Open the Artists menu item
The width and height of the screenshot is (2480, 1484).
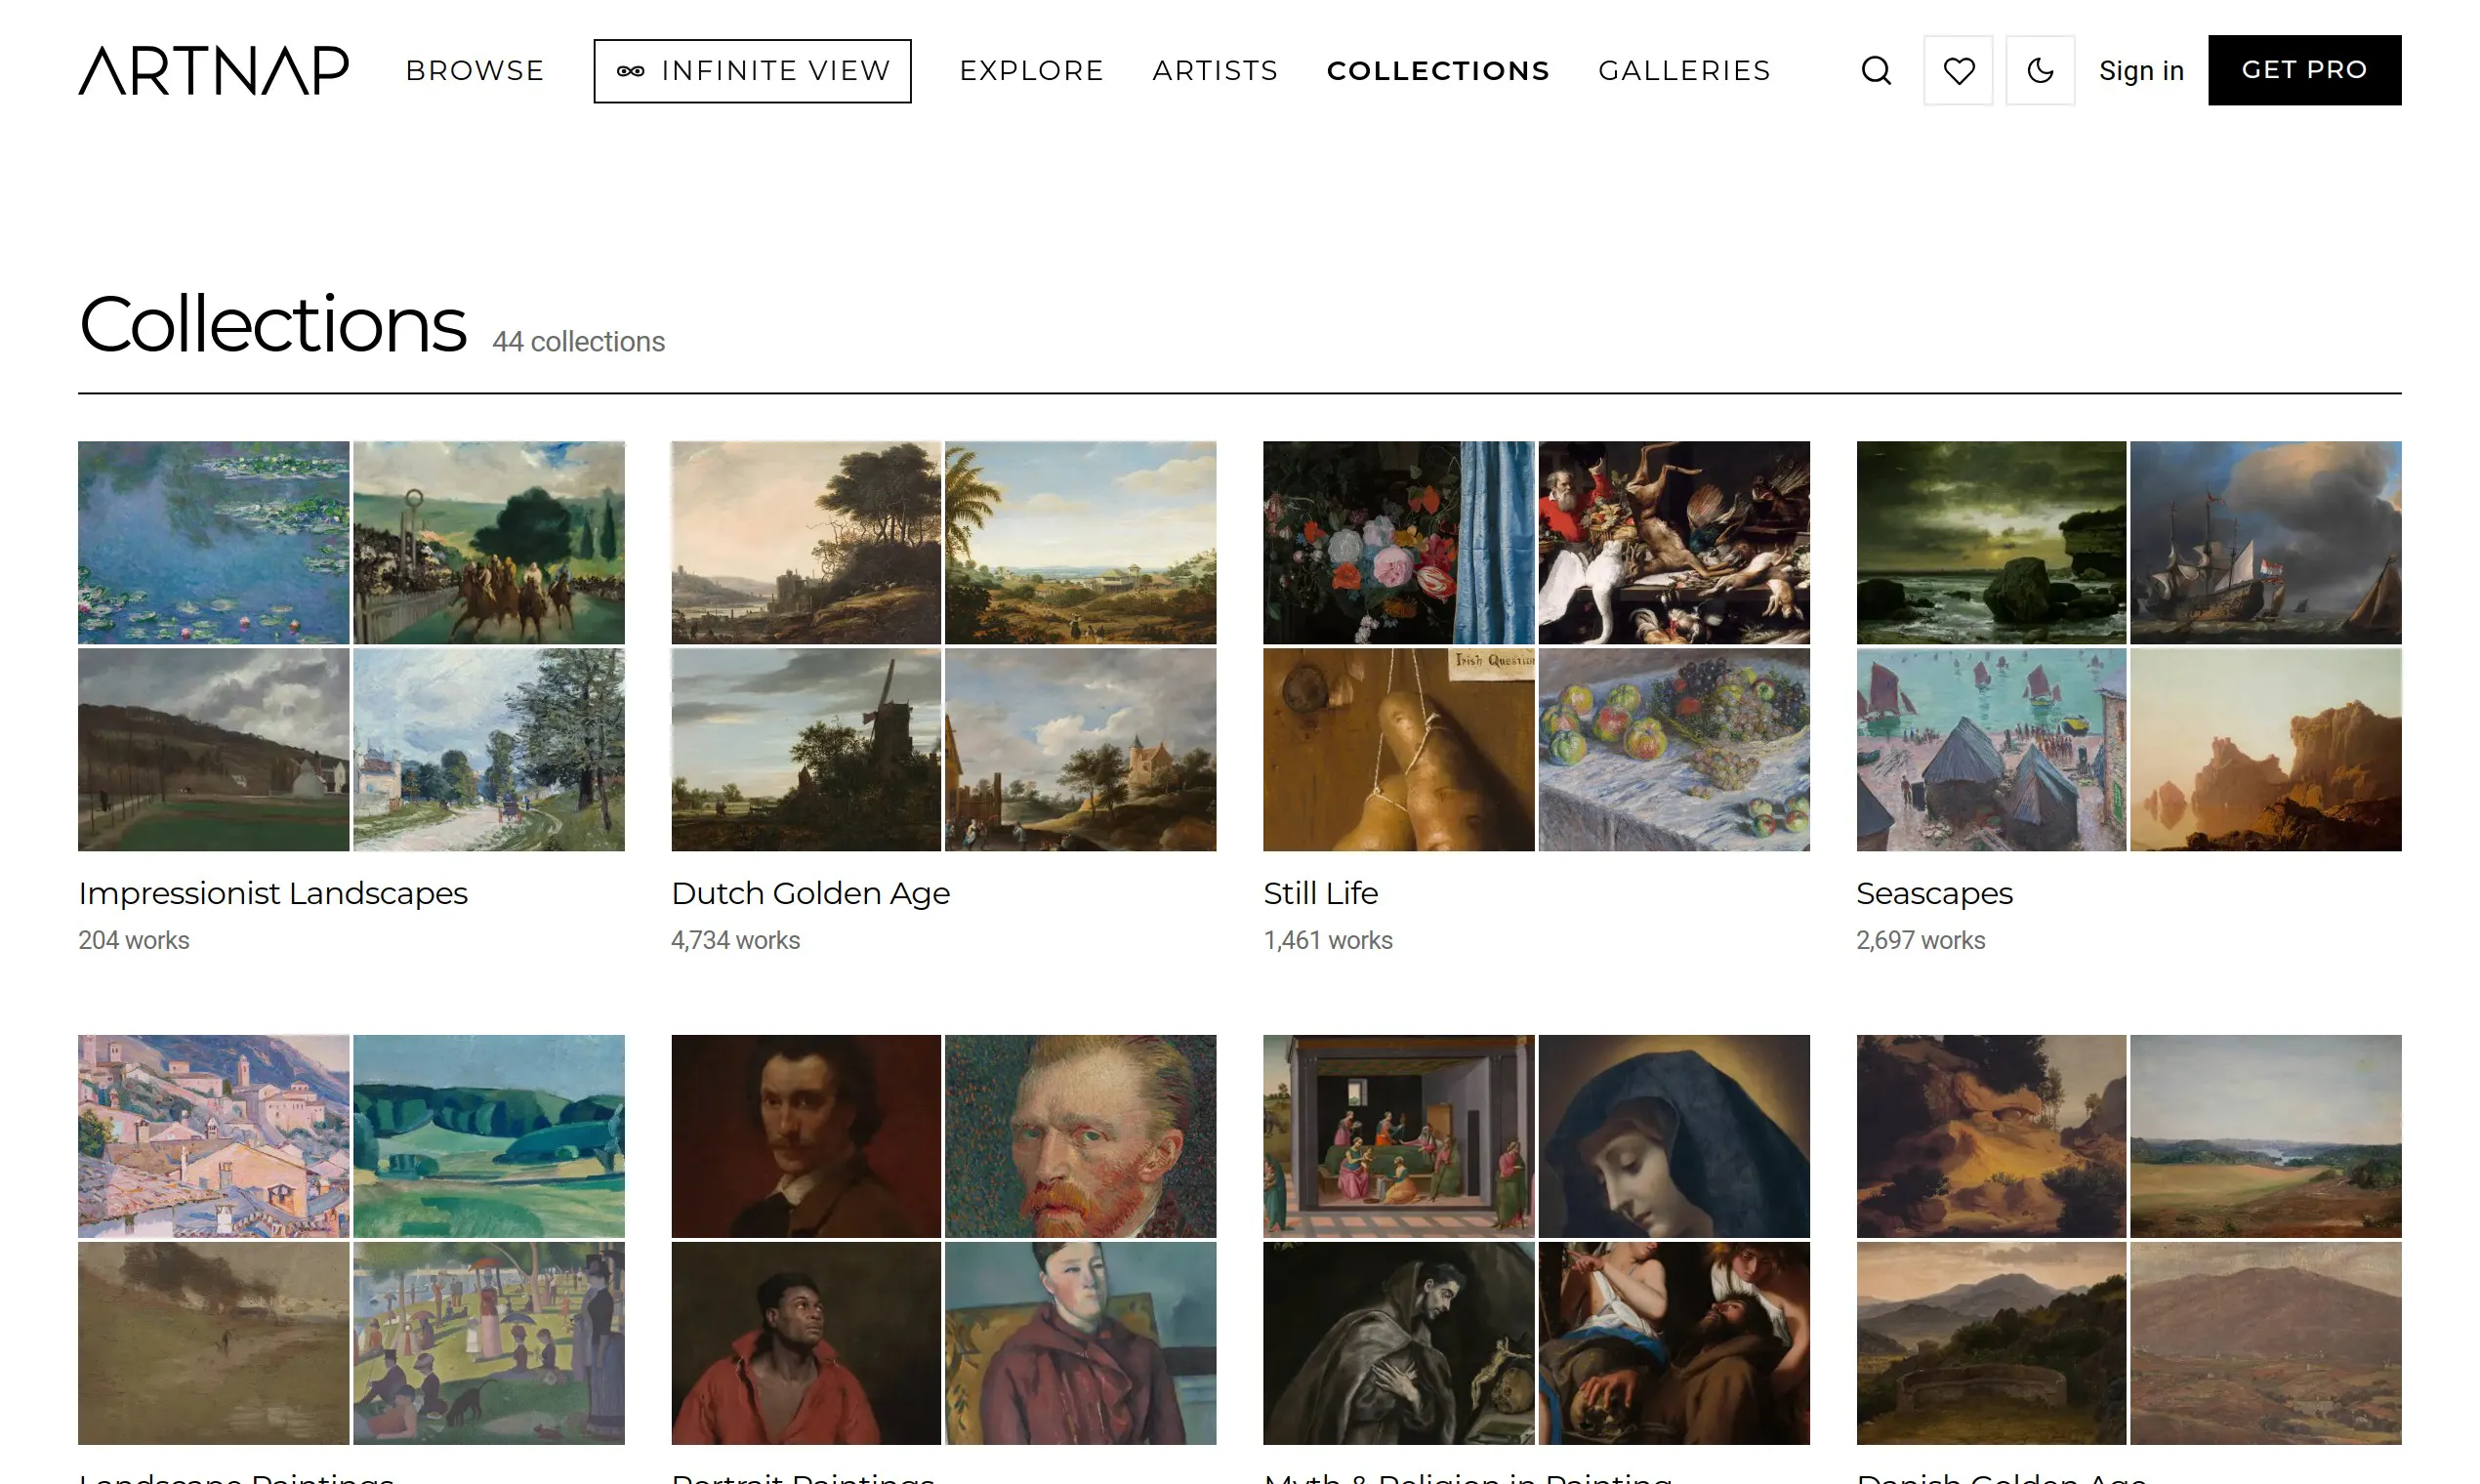1215,71
